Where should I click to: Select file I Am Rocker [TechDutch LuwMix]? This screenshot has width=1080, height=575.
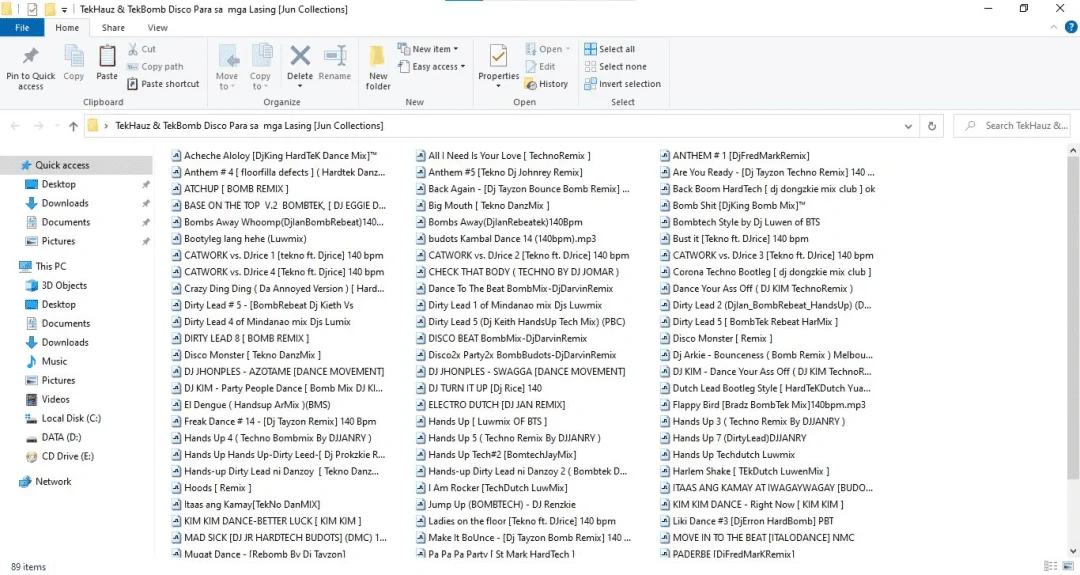(x=498, y=488)
